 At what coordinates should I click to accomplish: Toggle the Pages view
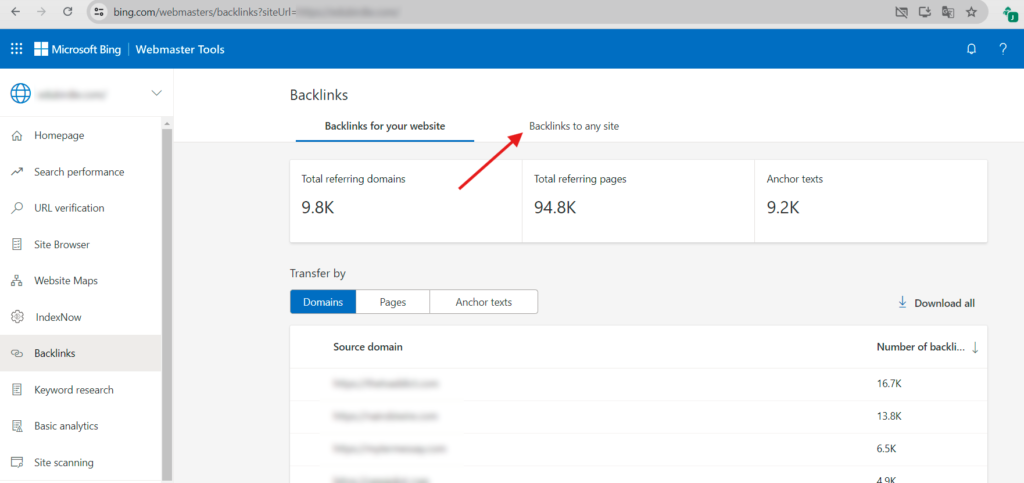pyautogui.click(x=392, y=302)
